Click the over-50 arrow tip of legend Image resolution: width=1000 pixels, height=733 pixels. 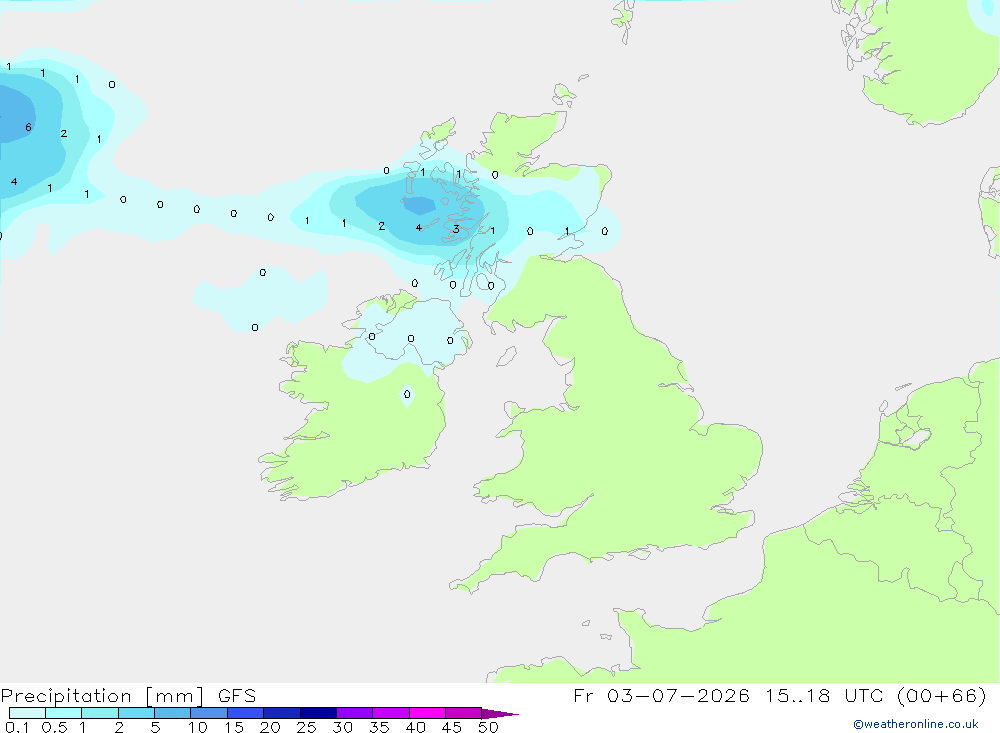tap(499, 713)
